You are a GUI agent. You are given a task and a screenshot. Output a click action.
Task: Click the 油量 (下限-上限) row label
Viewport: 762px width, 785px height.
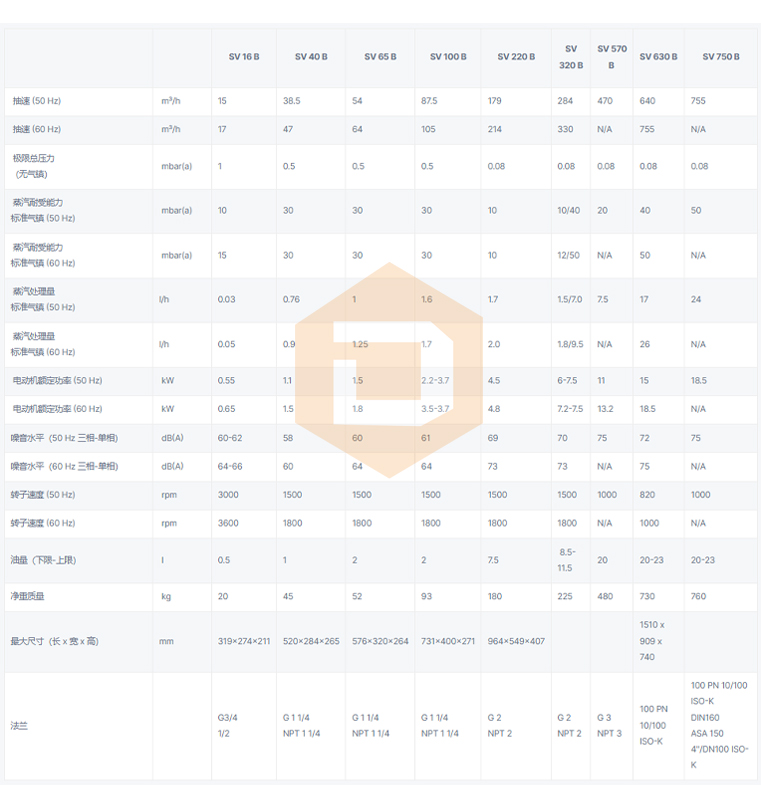[x=43, y=560]
